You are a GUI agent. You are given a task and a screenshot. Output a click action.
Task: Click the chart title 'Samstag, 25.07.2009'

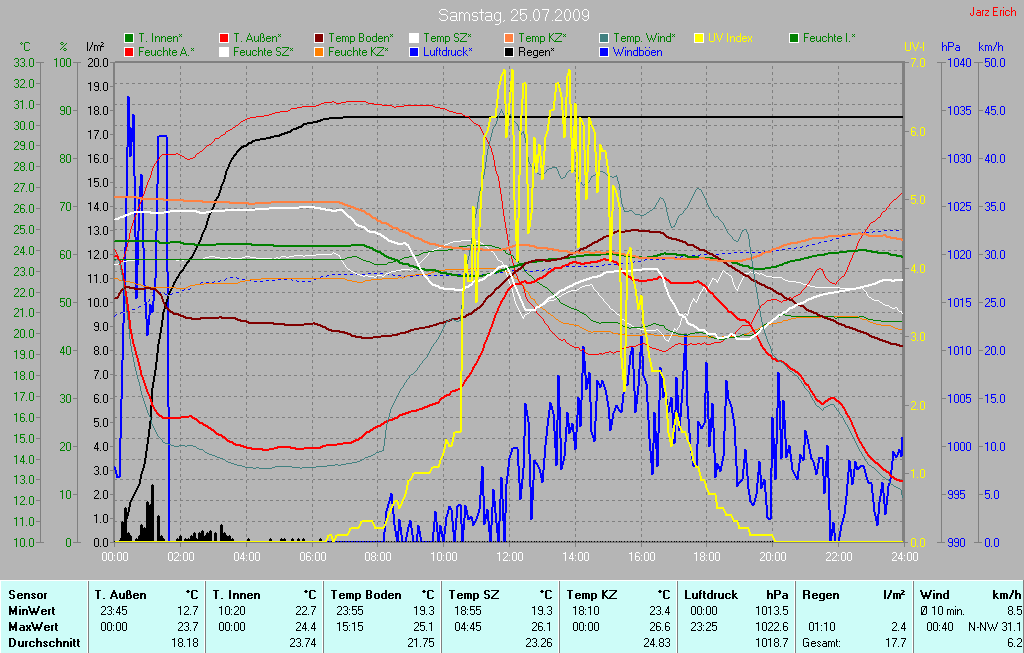pyautogui.click(x=513, y=14)
